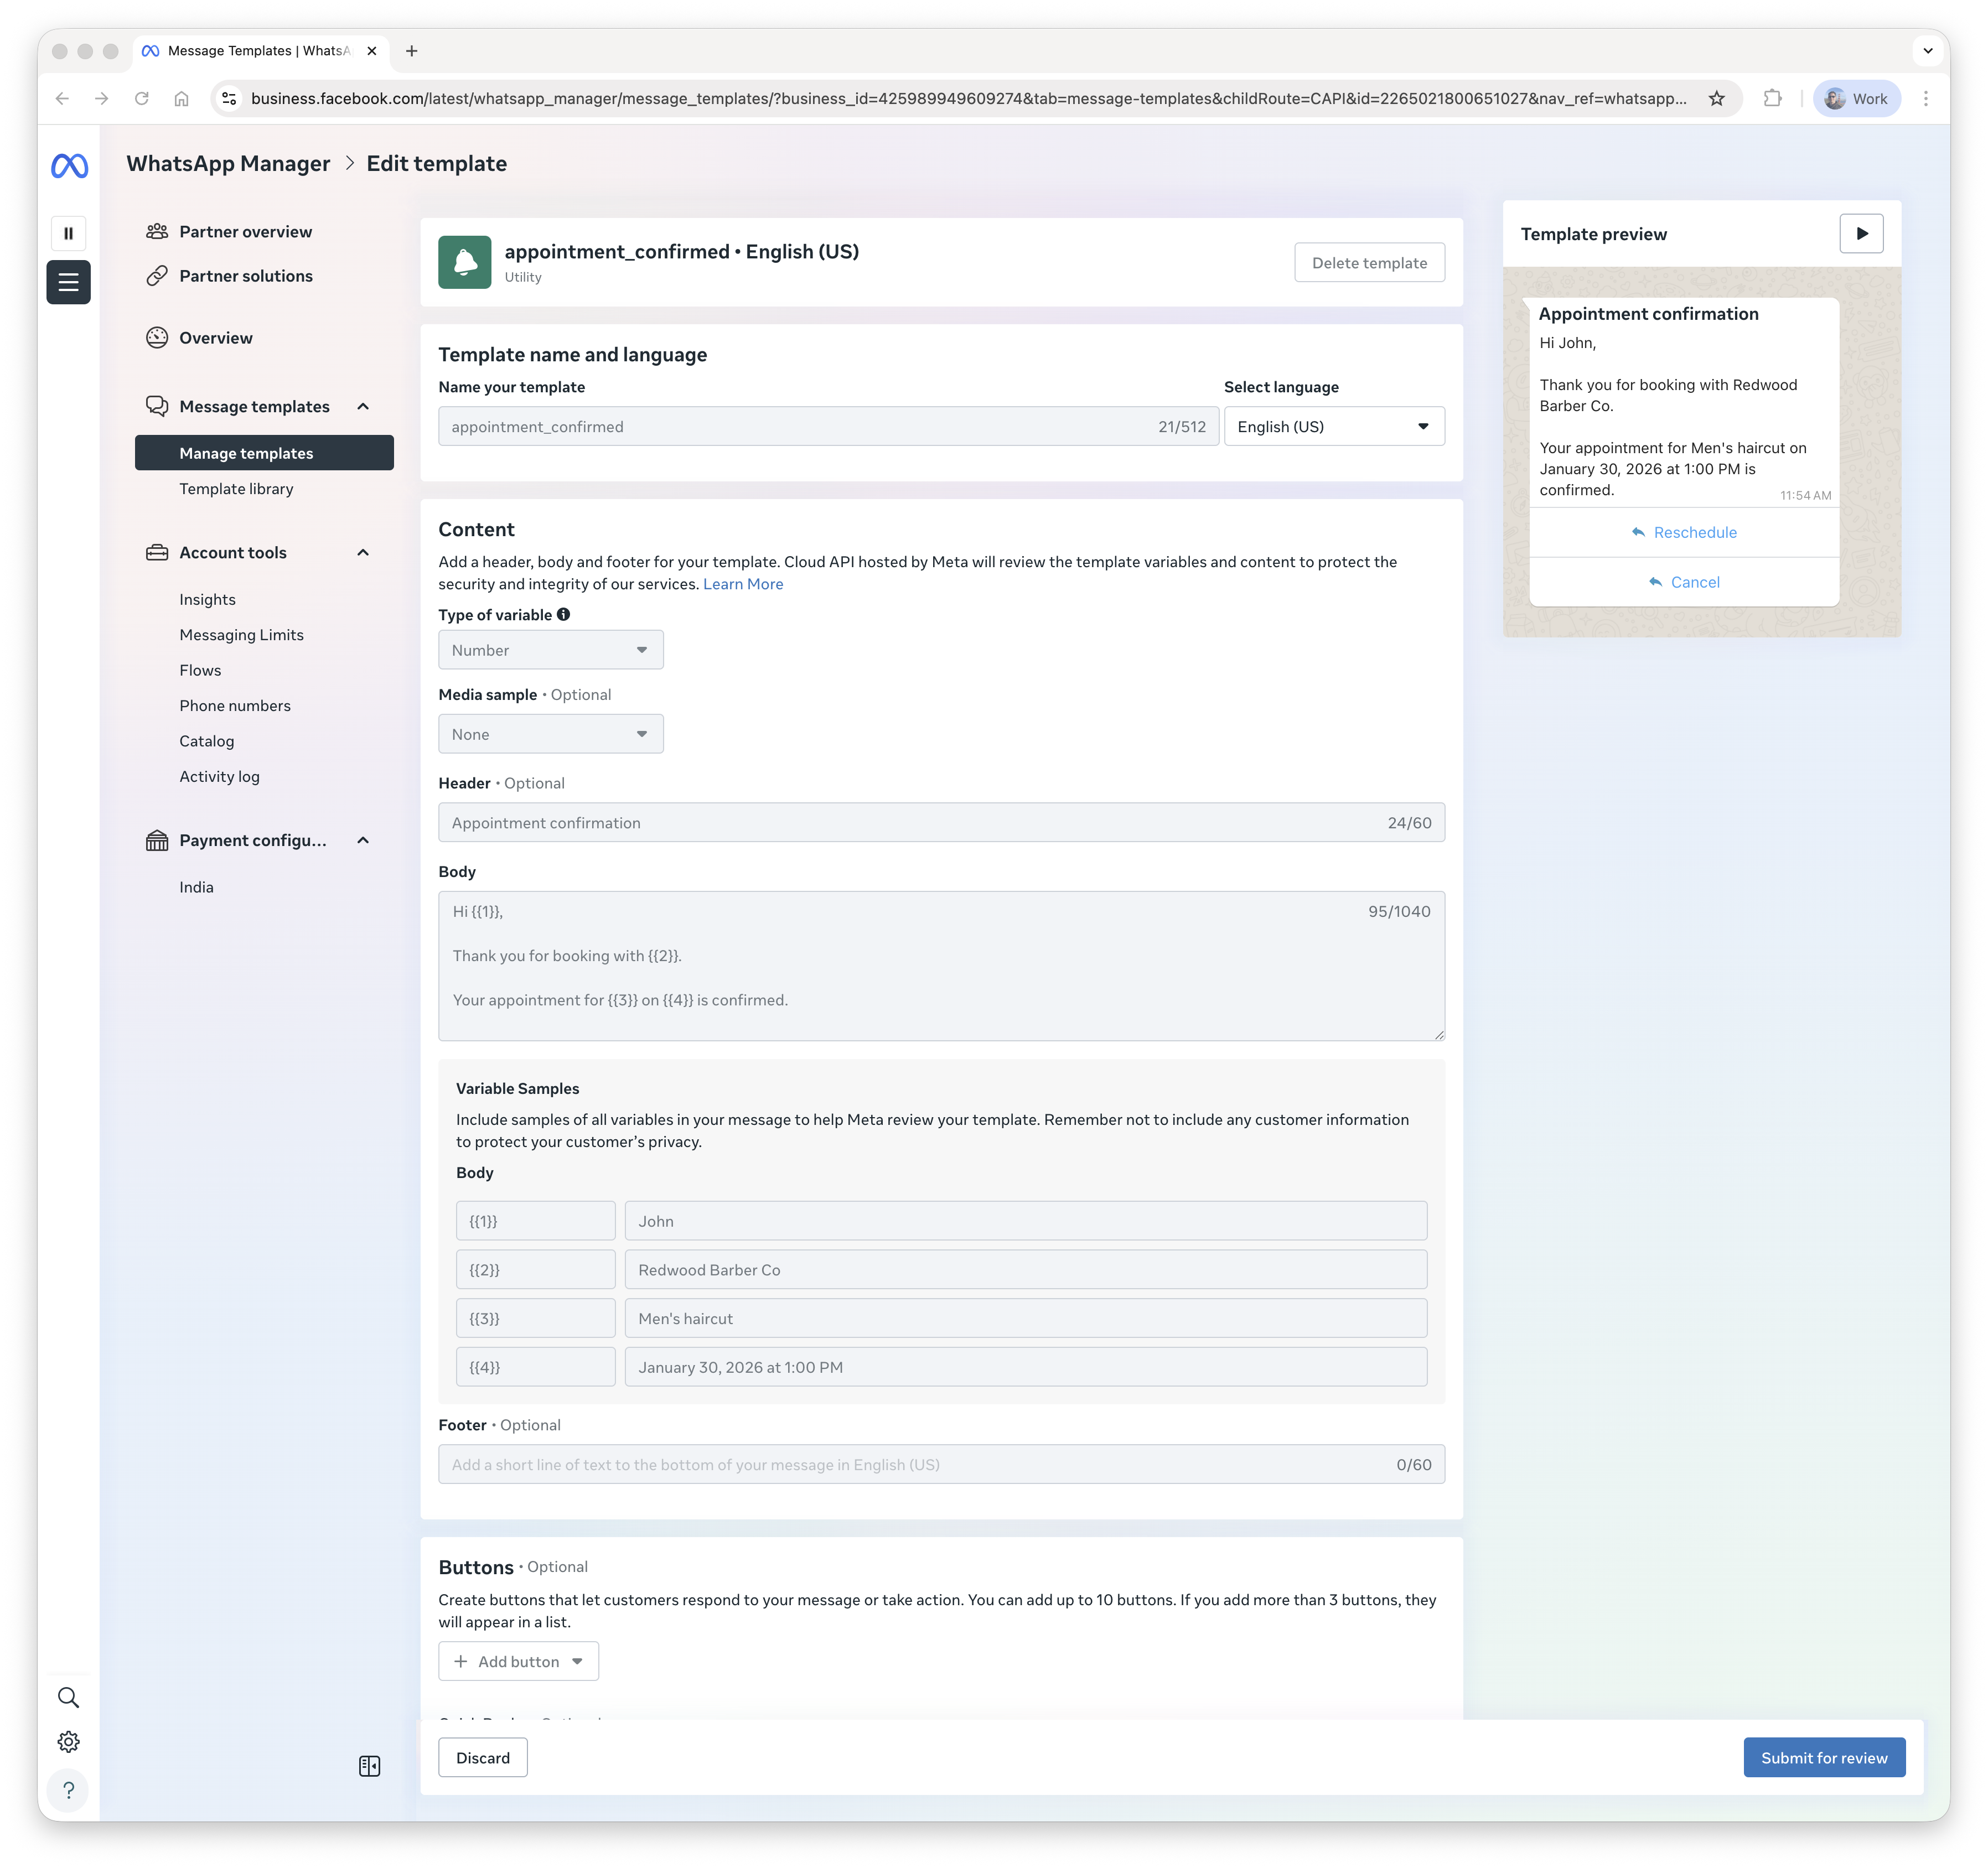This screenshot has width=1988, height=1868.
Task: Play the template preview
Action: point(1861,233)
